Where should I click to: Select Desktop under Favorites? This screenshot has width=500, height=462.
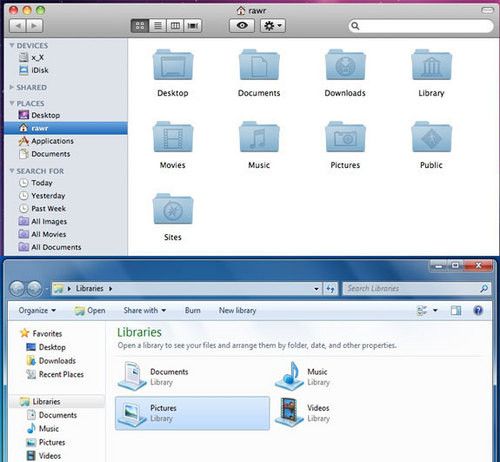(x=46, y=347)
